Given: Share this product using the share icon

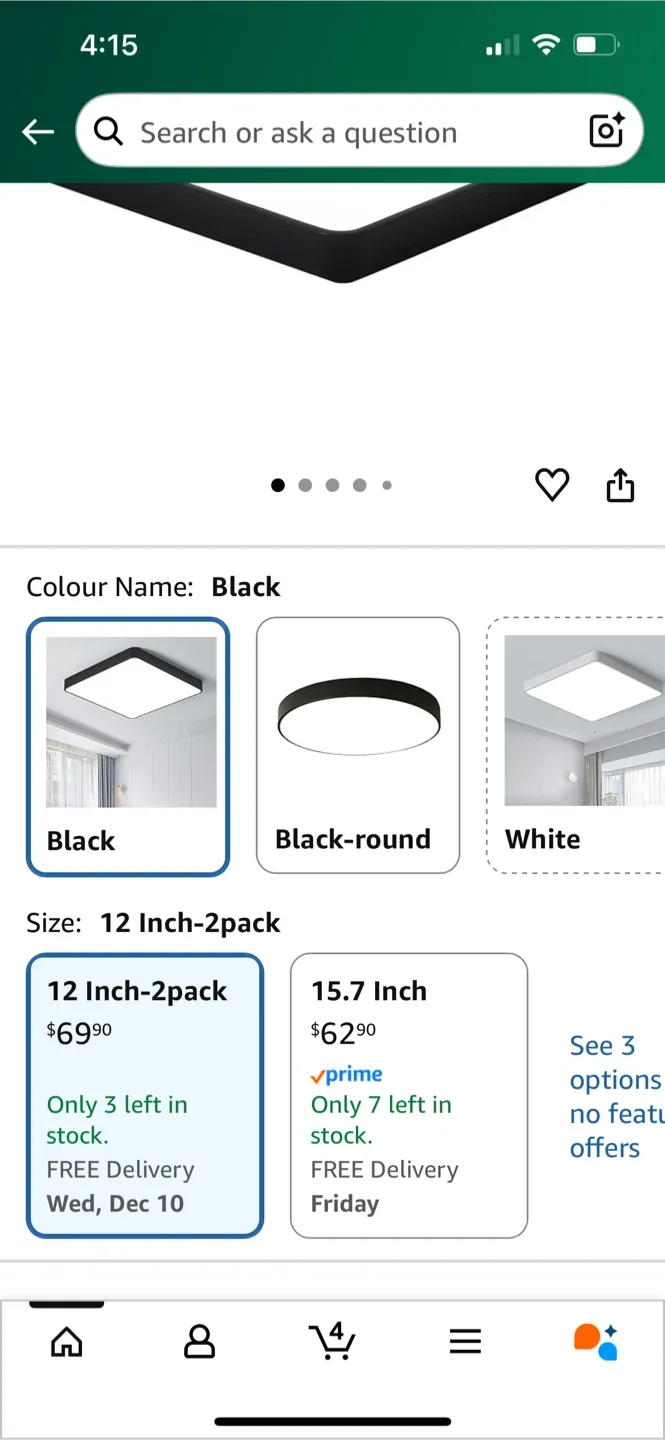Looking at the screenshot, I should coord(620,485).
